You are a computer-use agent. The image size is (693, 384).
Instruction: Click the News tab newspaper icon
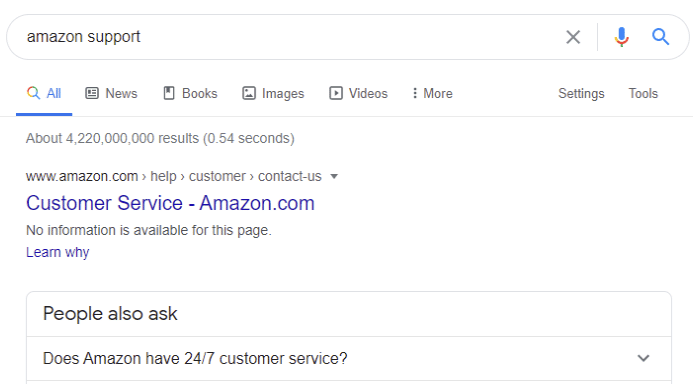(x=92, y=93)
